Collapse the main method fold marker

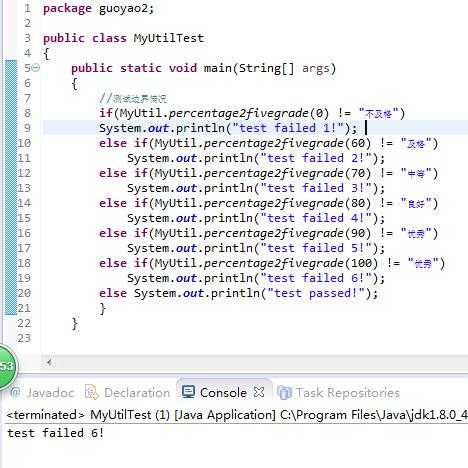pyautogui.click(x=36, y=68)
